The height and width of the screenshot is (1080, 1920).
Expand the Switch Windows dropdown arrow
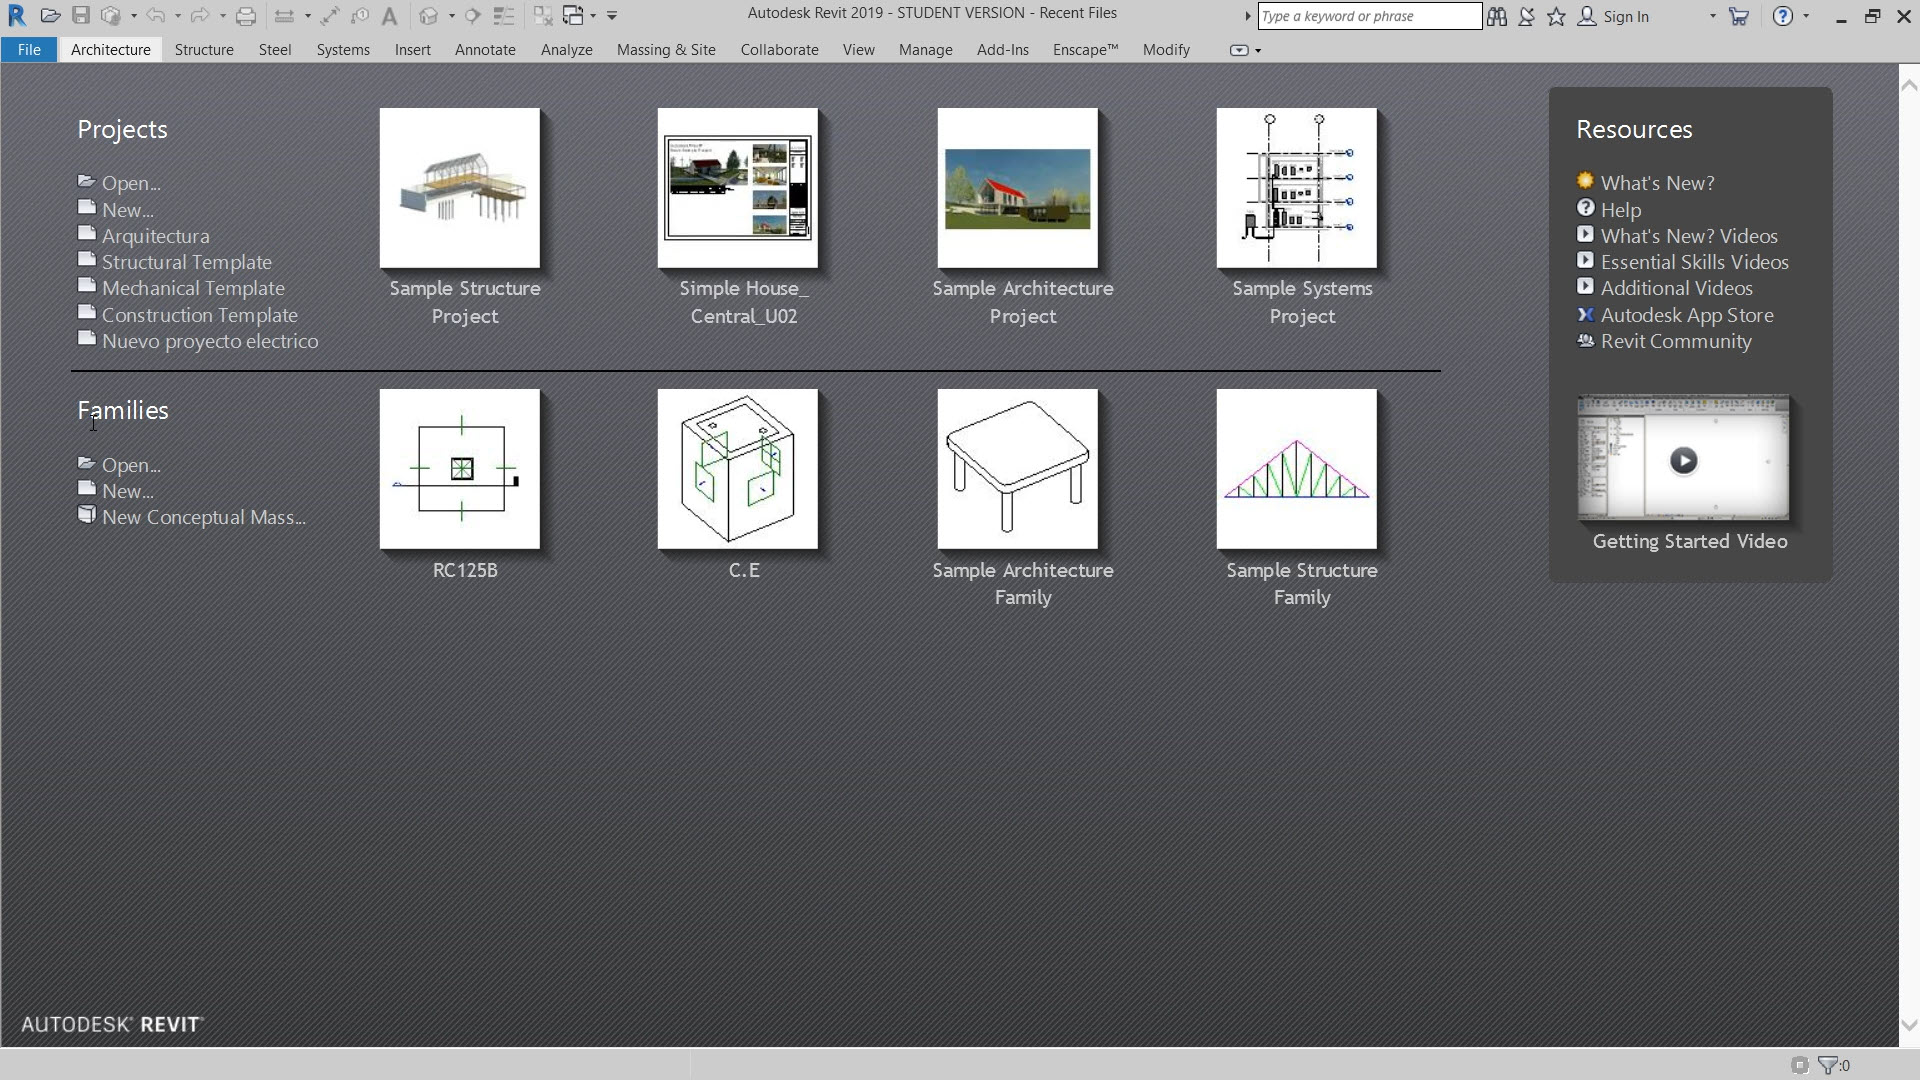click(593, 16)
